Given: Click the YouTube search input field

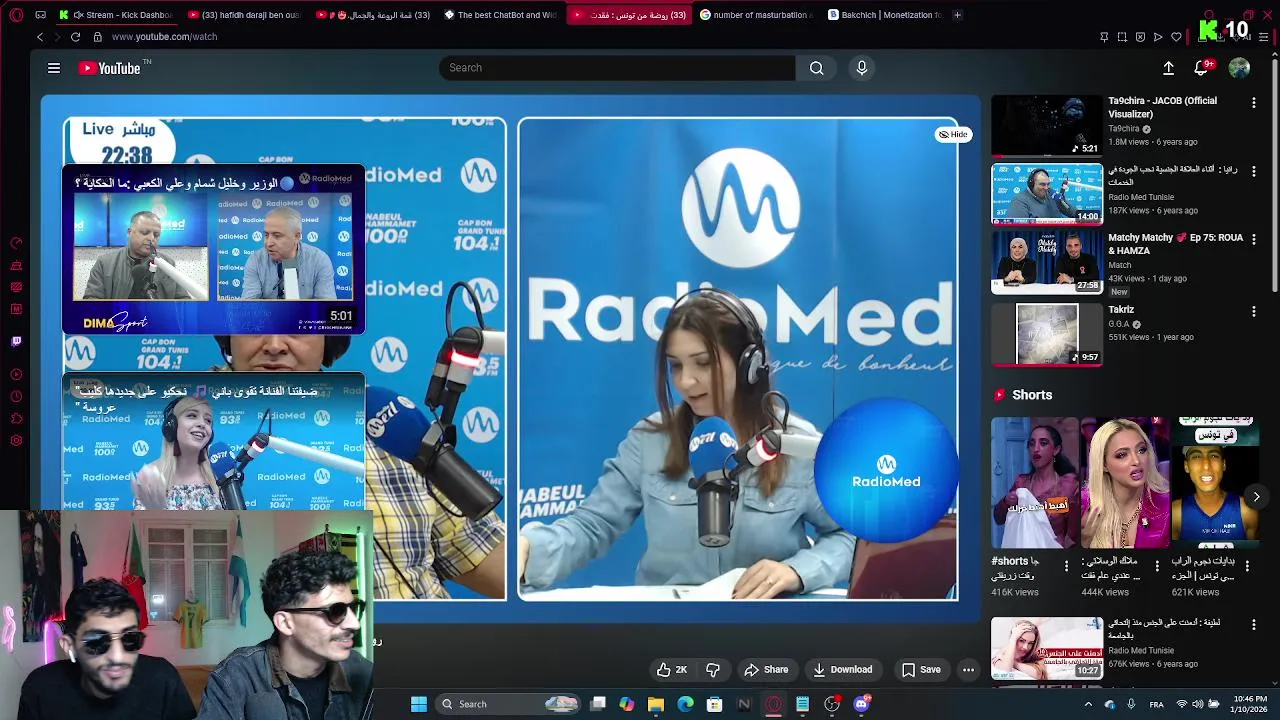Looking at the screenshot, I should (x=617, y=68).
